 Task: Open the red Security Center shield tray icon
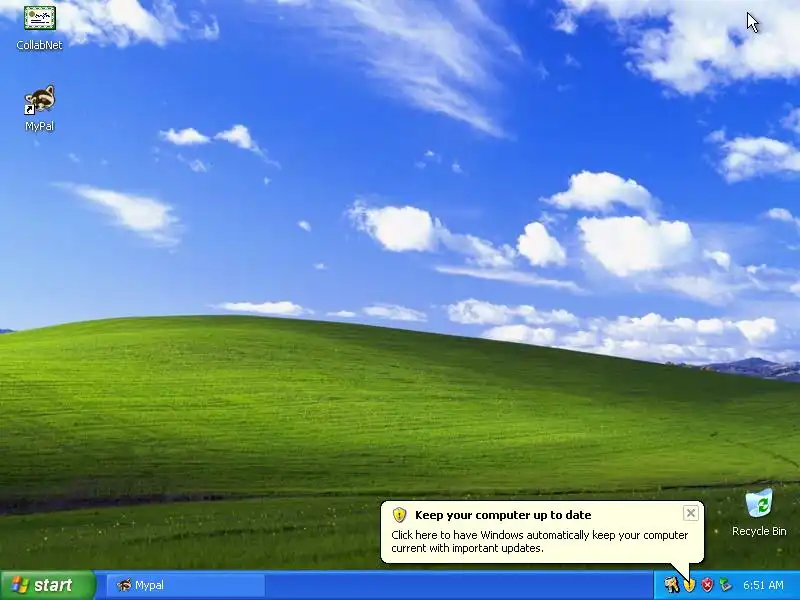[x=707, y=585]
